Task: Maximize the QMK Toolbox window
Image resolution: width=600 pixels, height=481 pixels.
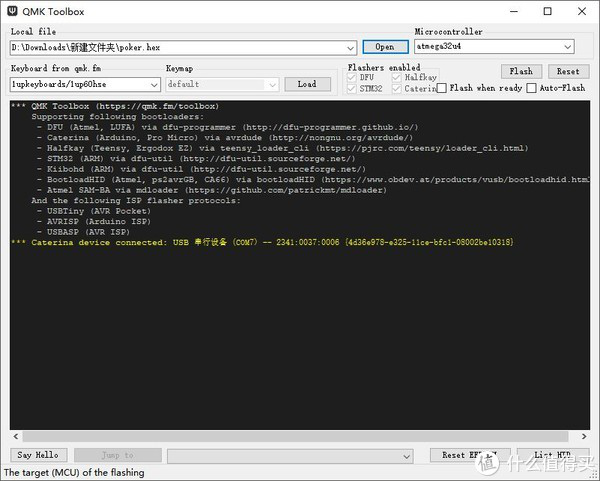Action: point(548,11)
